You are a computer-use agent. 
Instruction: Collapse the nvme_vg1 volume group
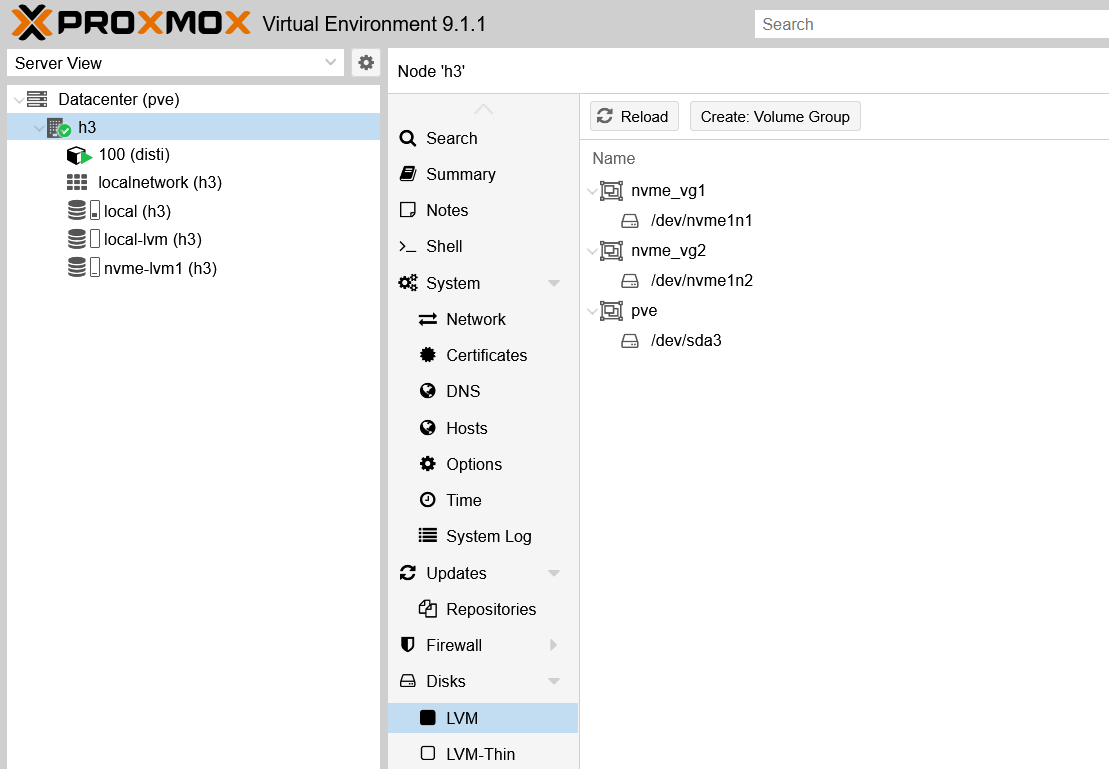[593, 191]
